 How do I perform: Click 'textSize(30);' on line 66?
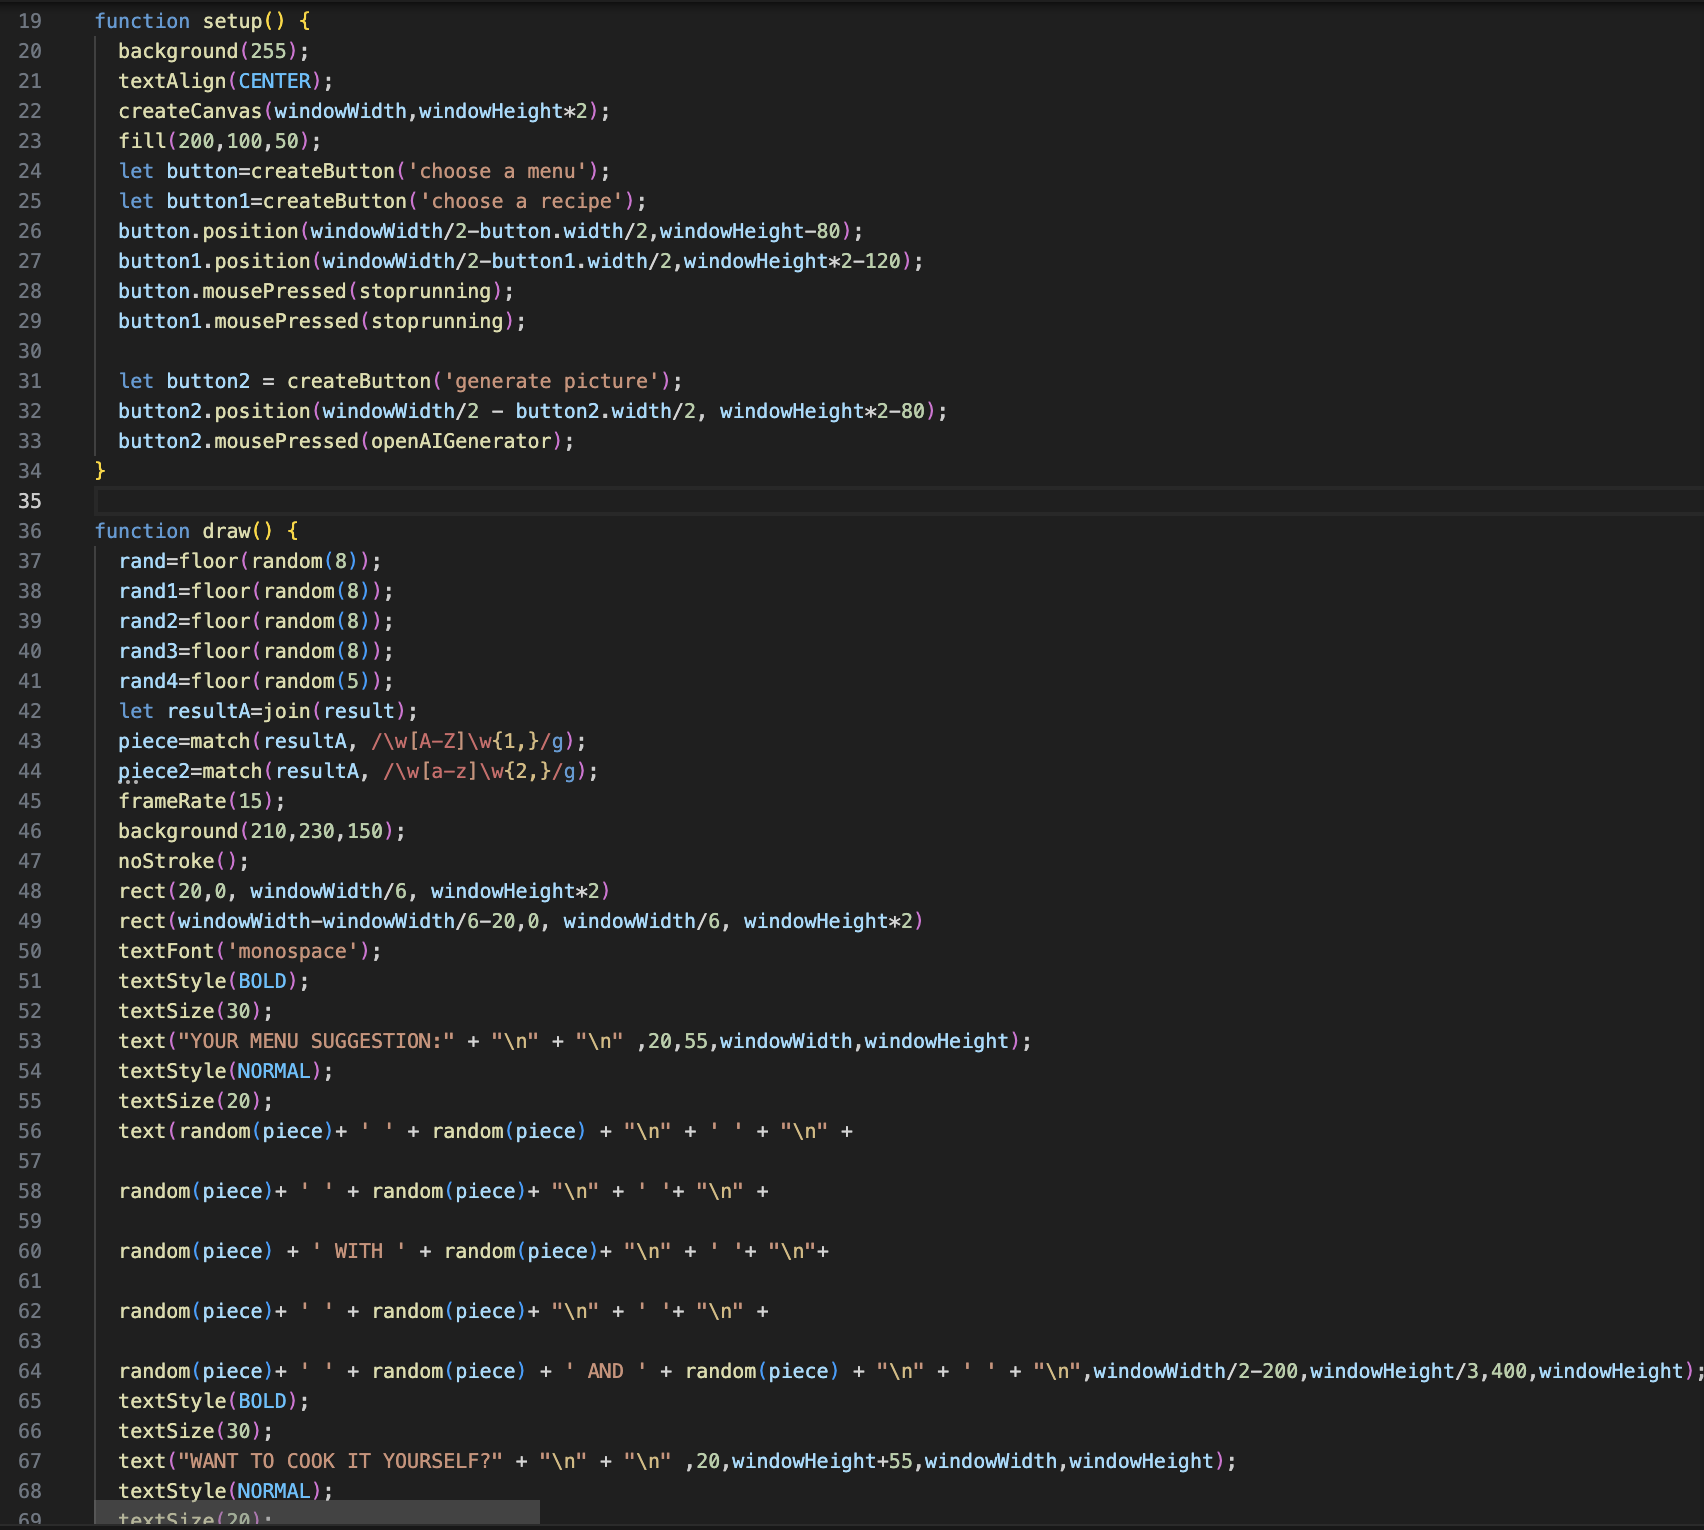(x=196, y=1431)
